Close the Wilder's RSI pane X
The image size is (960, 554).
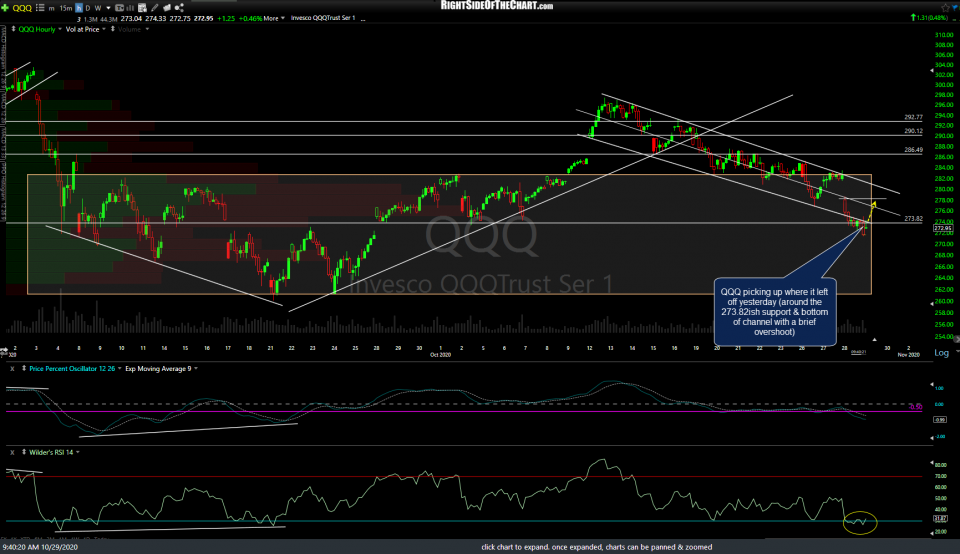[12, 452]
